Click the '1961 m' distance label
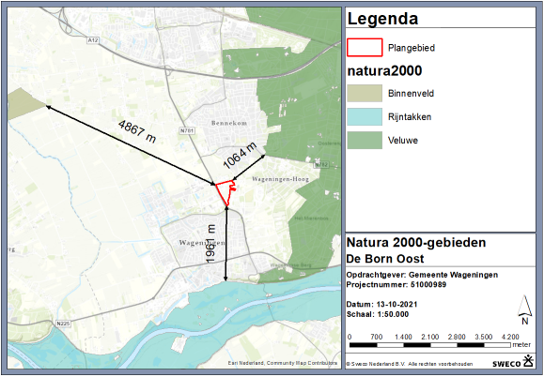Image resolution: width=543 pixels, height=379 pixels. click(211, 244)
